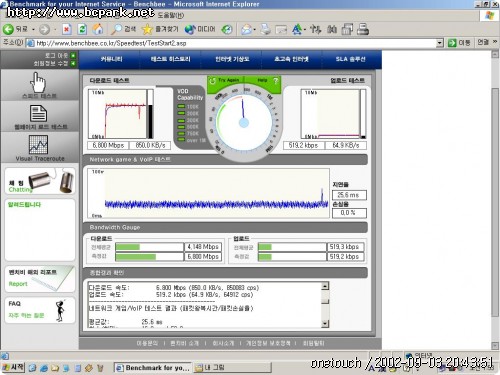Open the address bar URL dropdown
The height and width of the screenshot is (375, 500).
point(440,43)
